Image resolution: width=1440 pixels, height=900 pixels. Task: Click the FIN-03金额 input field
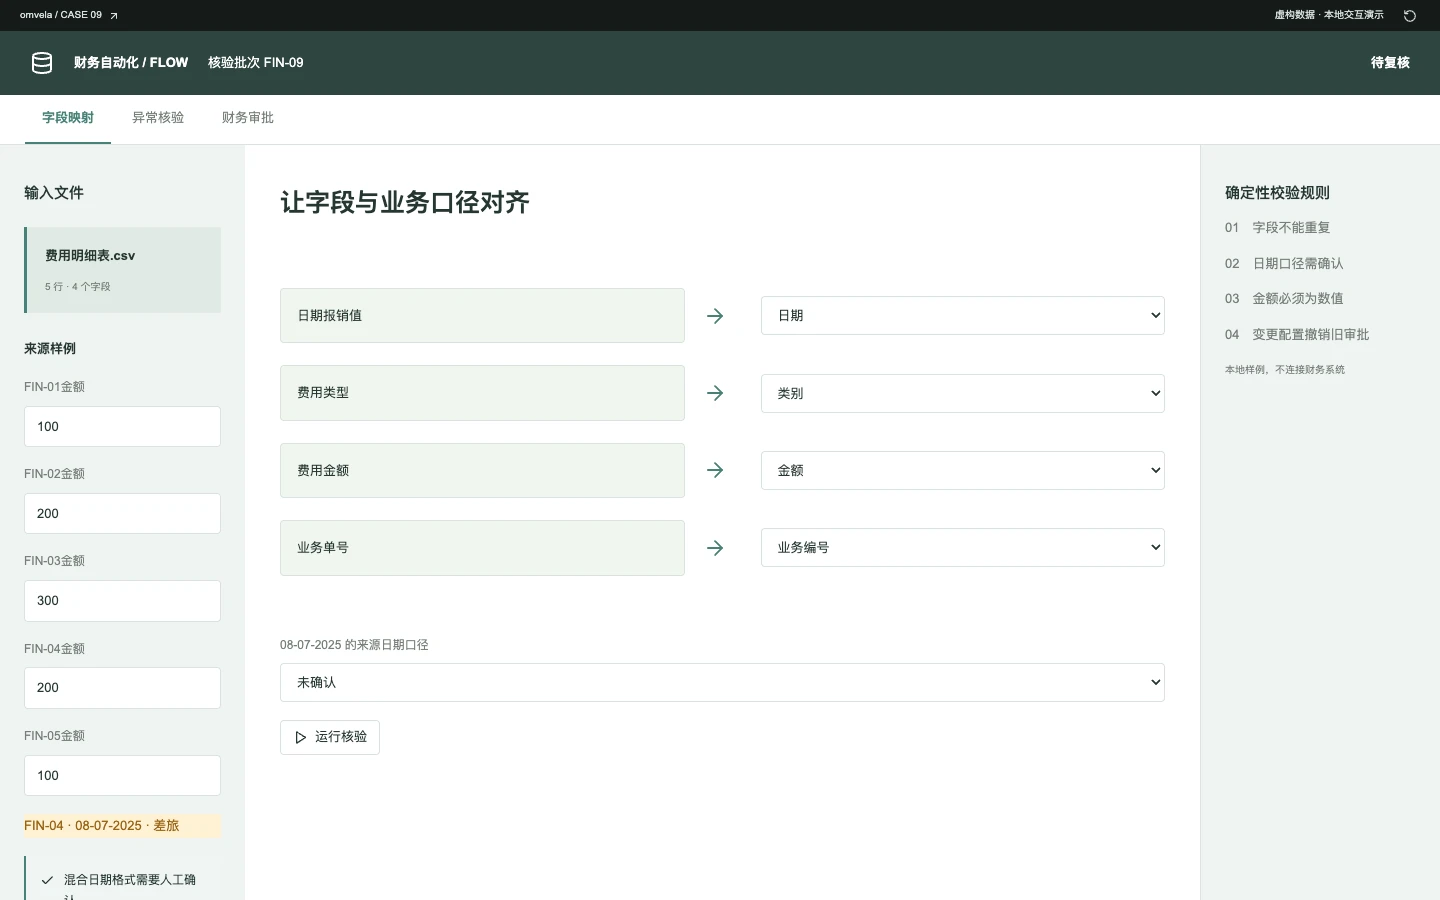(x=122, y=601)
